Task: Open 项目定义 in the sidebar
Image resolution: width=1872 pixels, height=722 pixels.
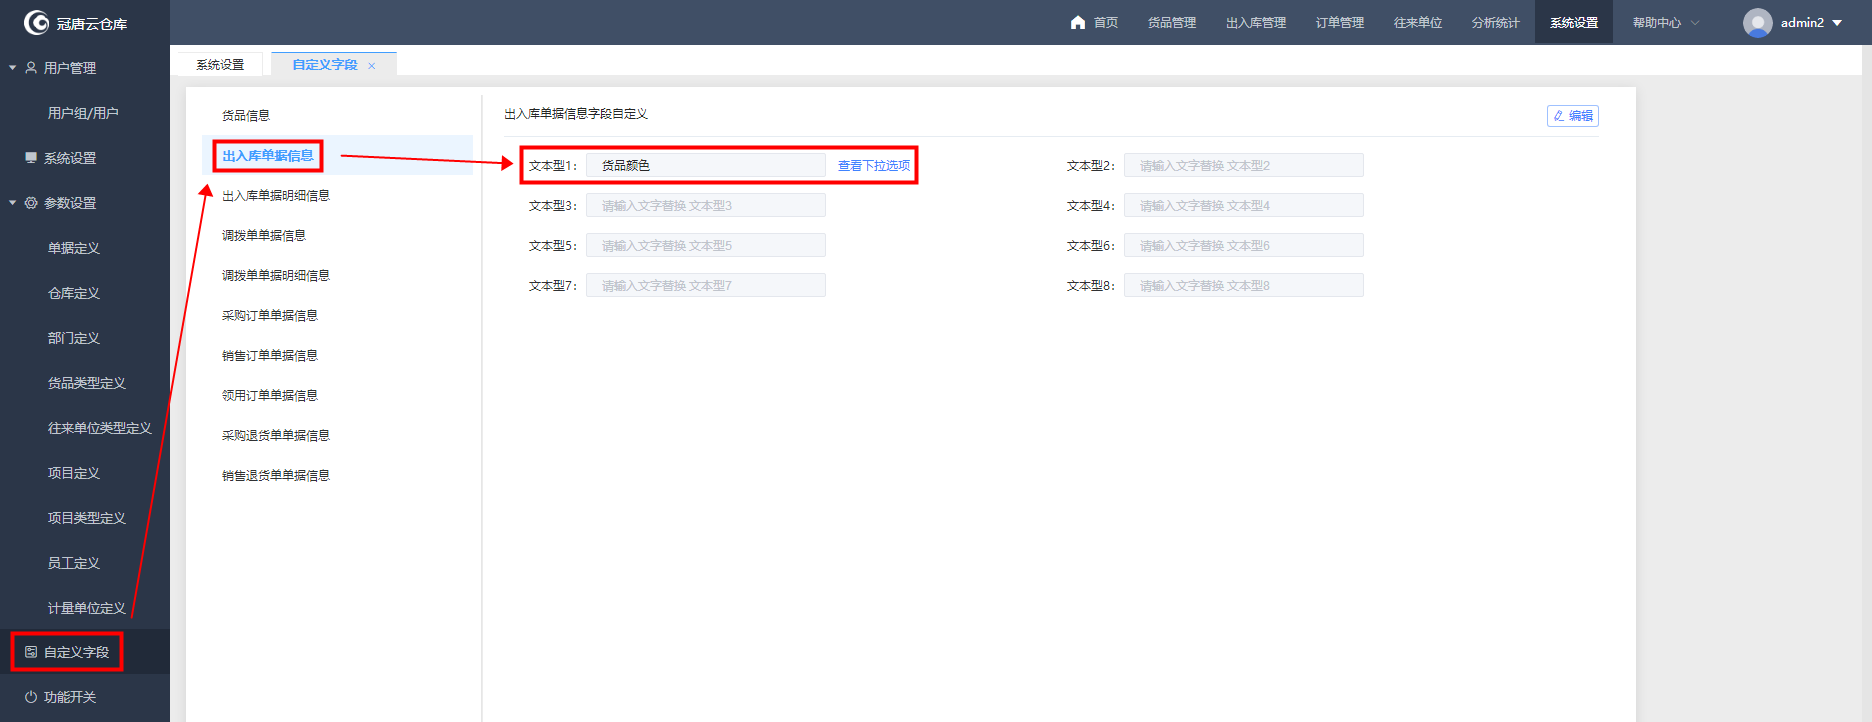Action: tap(74, 473)
